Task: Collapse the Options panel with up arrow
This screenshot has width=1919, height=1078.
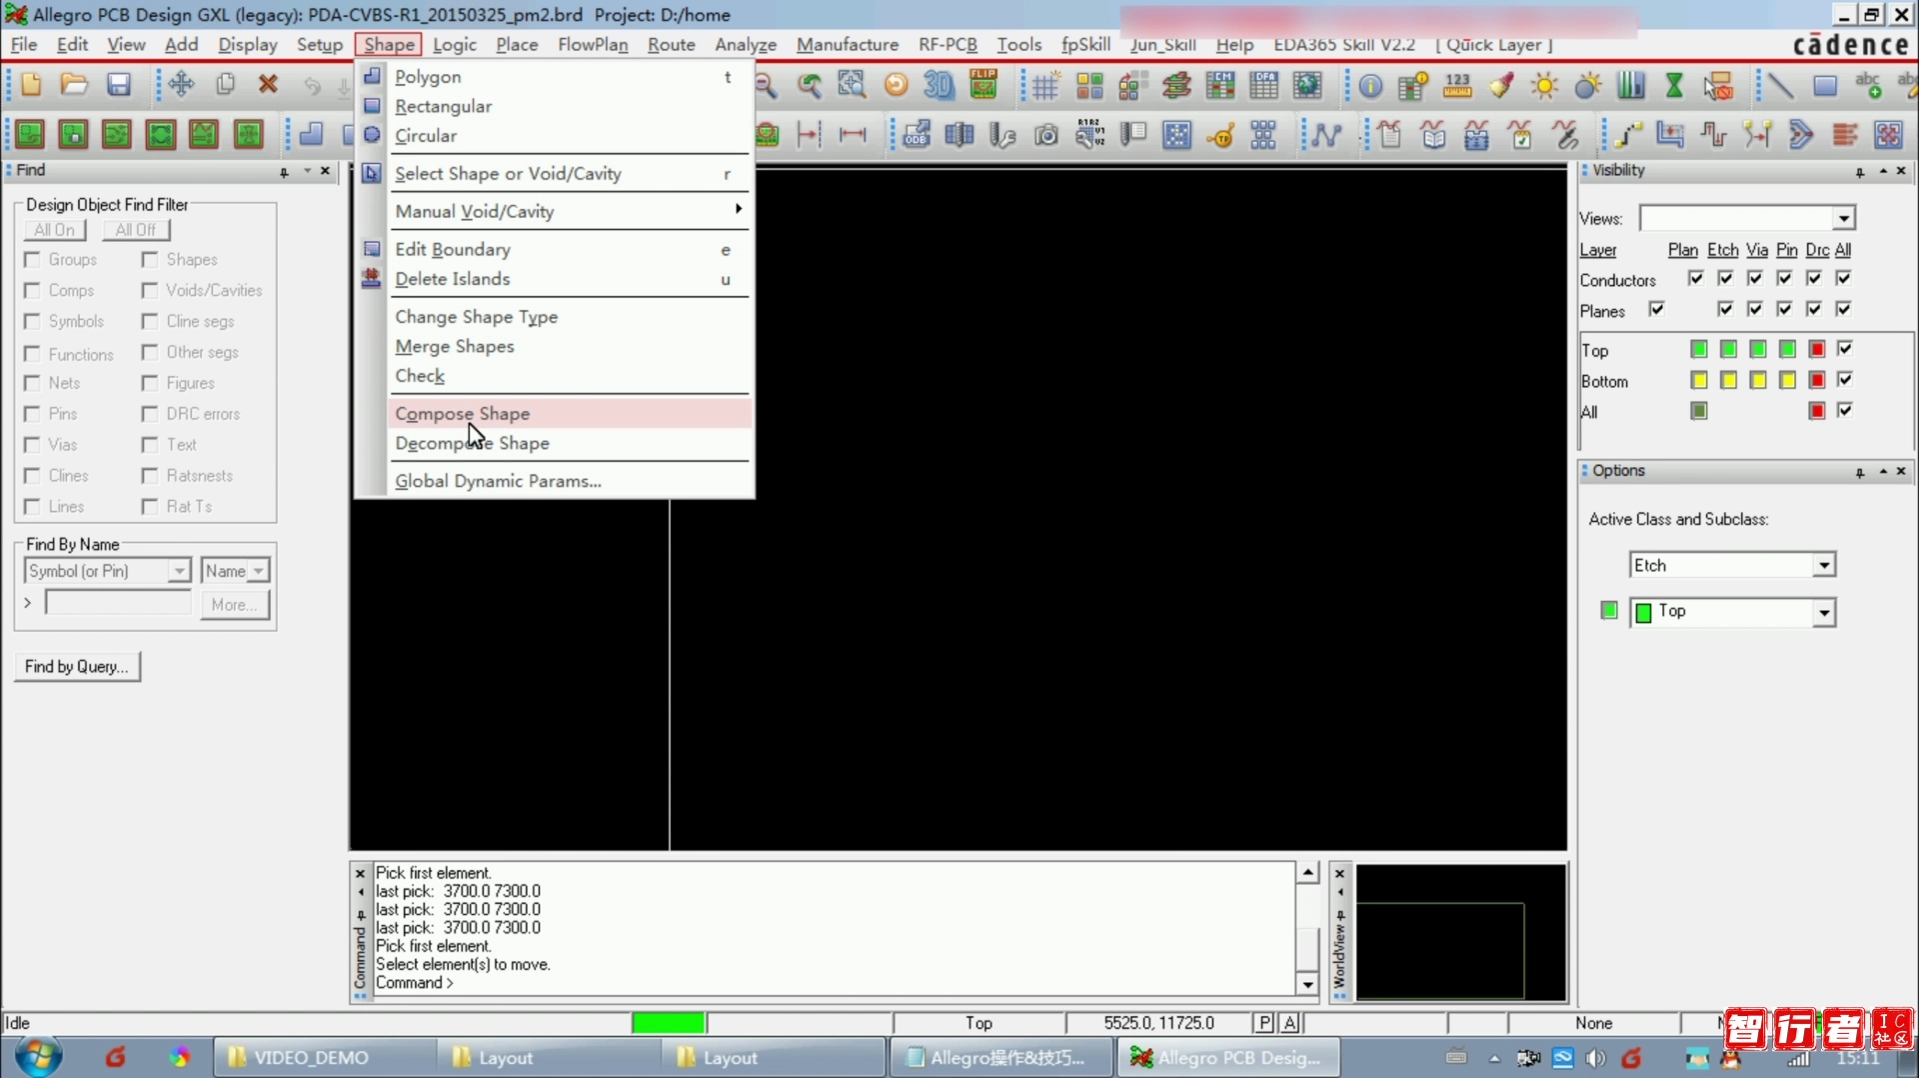Action: tap(1882, 471)
